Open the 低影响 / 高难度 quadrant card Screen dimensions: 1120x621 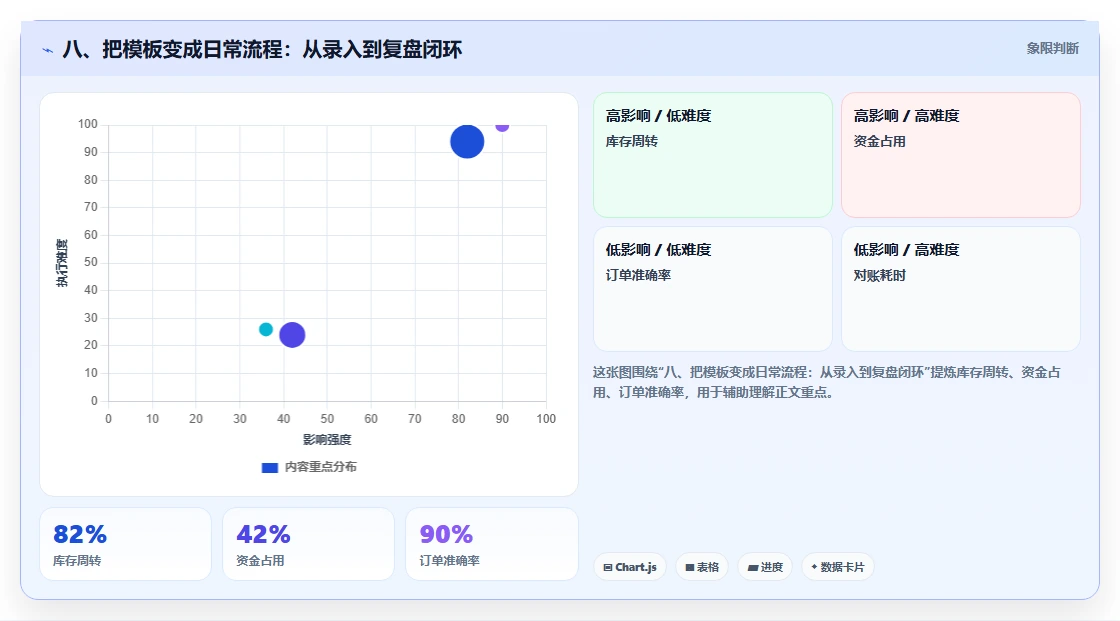click(961, 289)
